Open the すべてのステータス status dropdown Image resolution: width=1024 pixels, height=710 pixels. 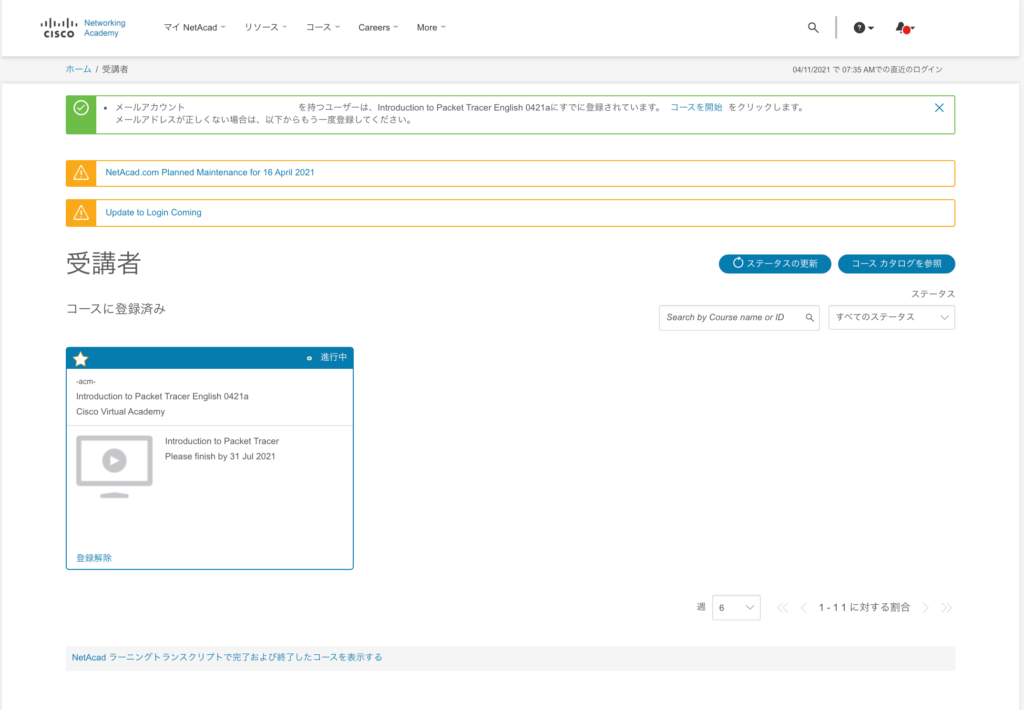[x=891, y=317]
